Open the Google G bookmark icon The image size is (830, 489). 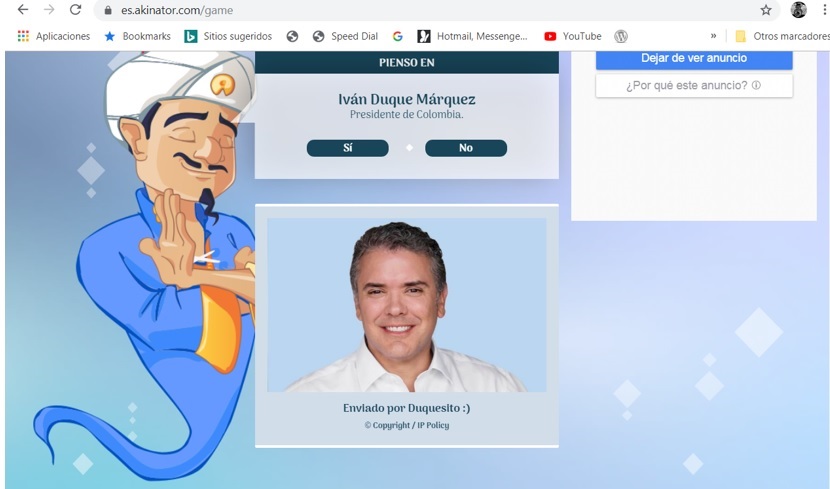(x=397, y=36)
